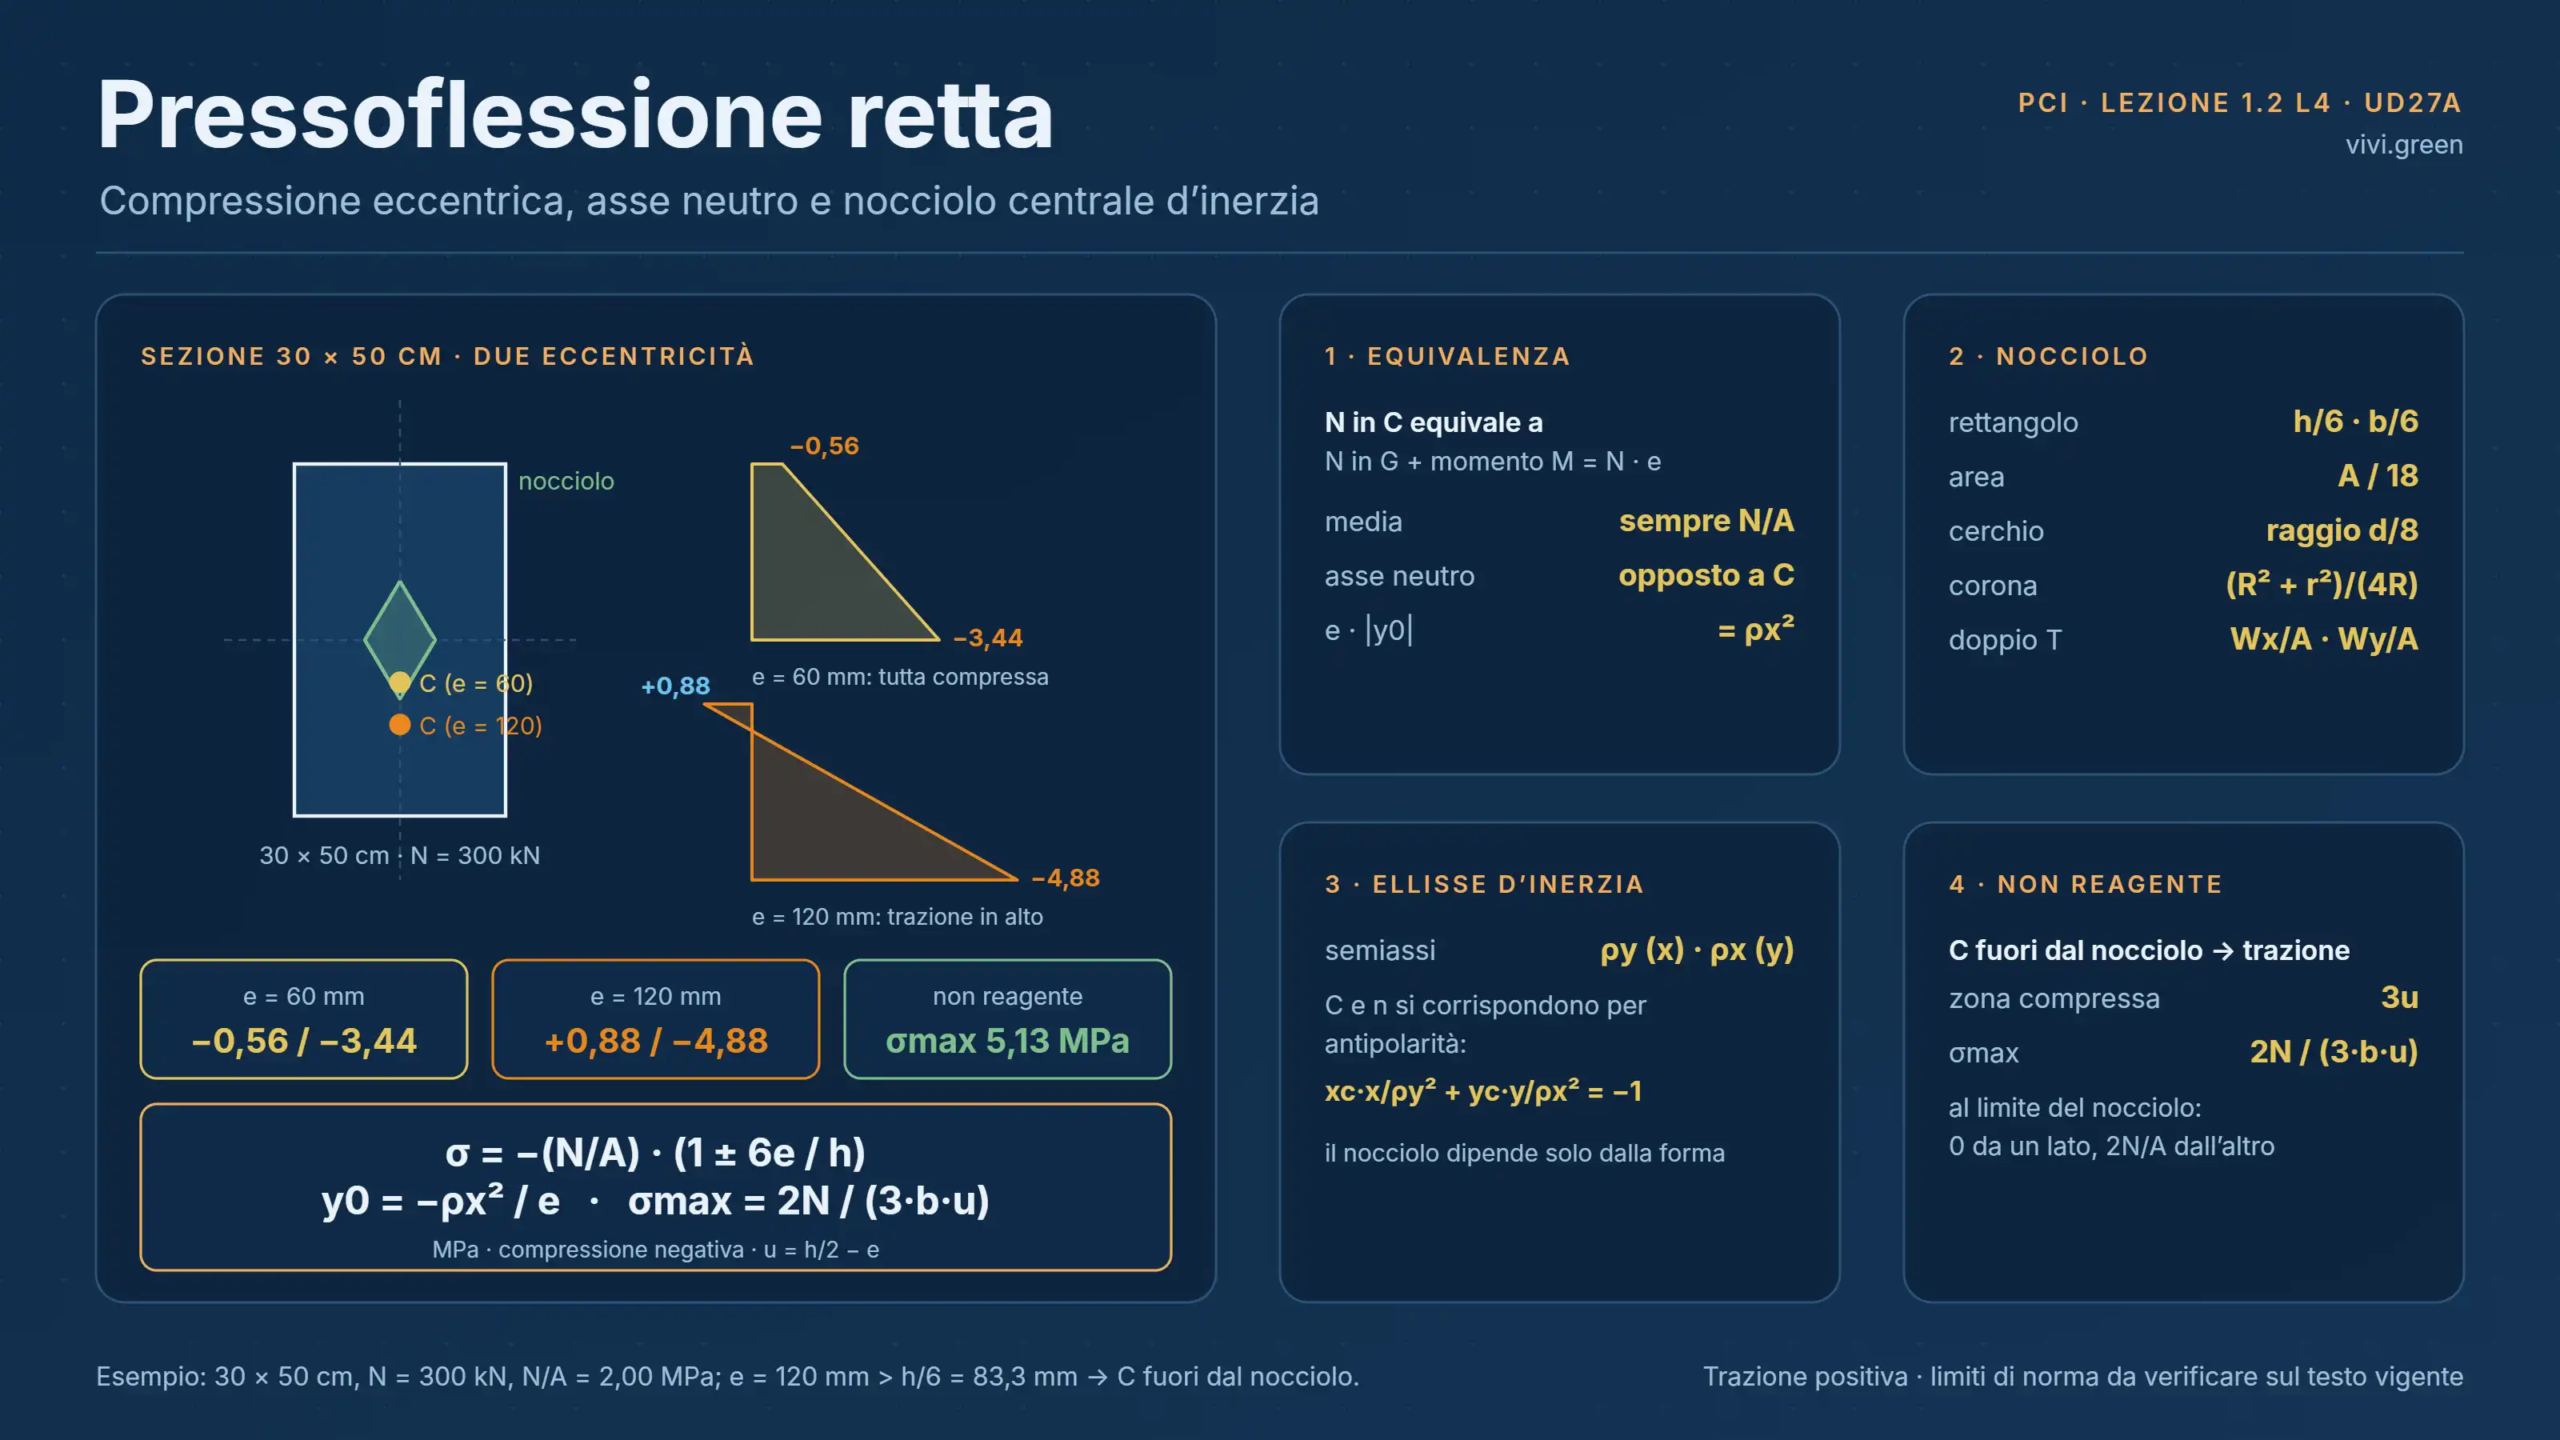This screenshot has height=1440, width=2560.
Task: Click footer note 'Trazione positiva · limiti di norma'
Action: click(x=2083, y=1377)
